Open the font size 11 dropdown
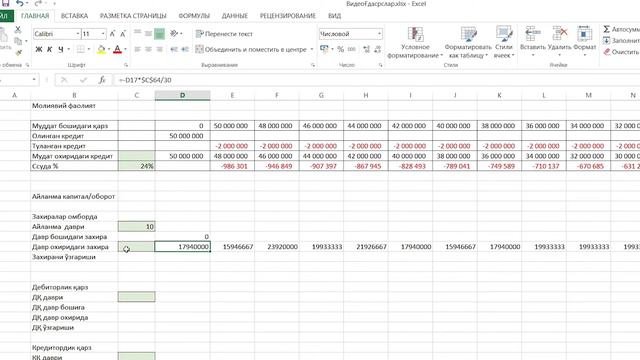This screenshot has width=640, height=360. (x=103, y=34)
